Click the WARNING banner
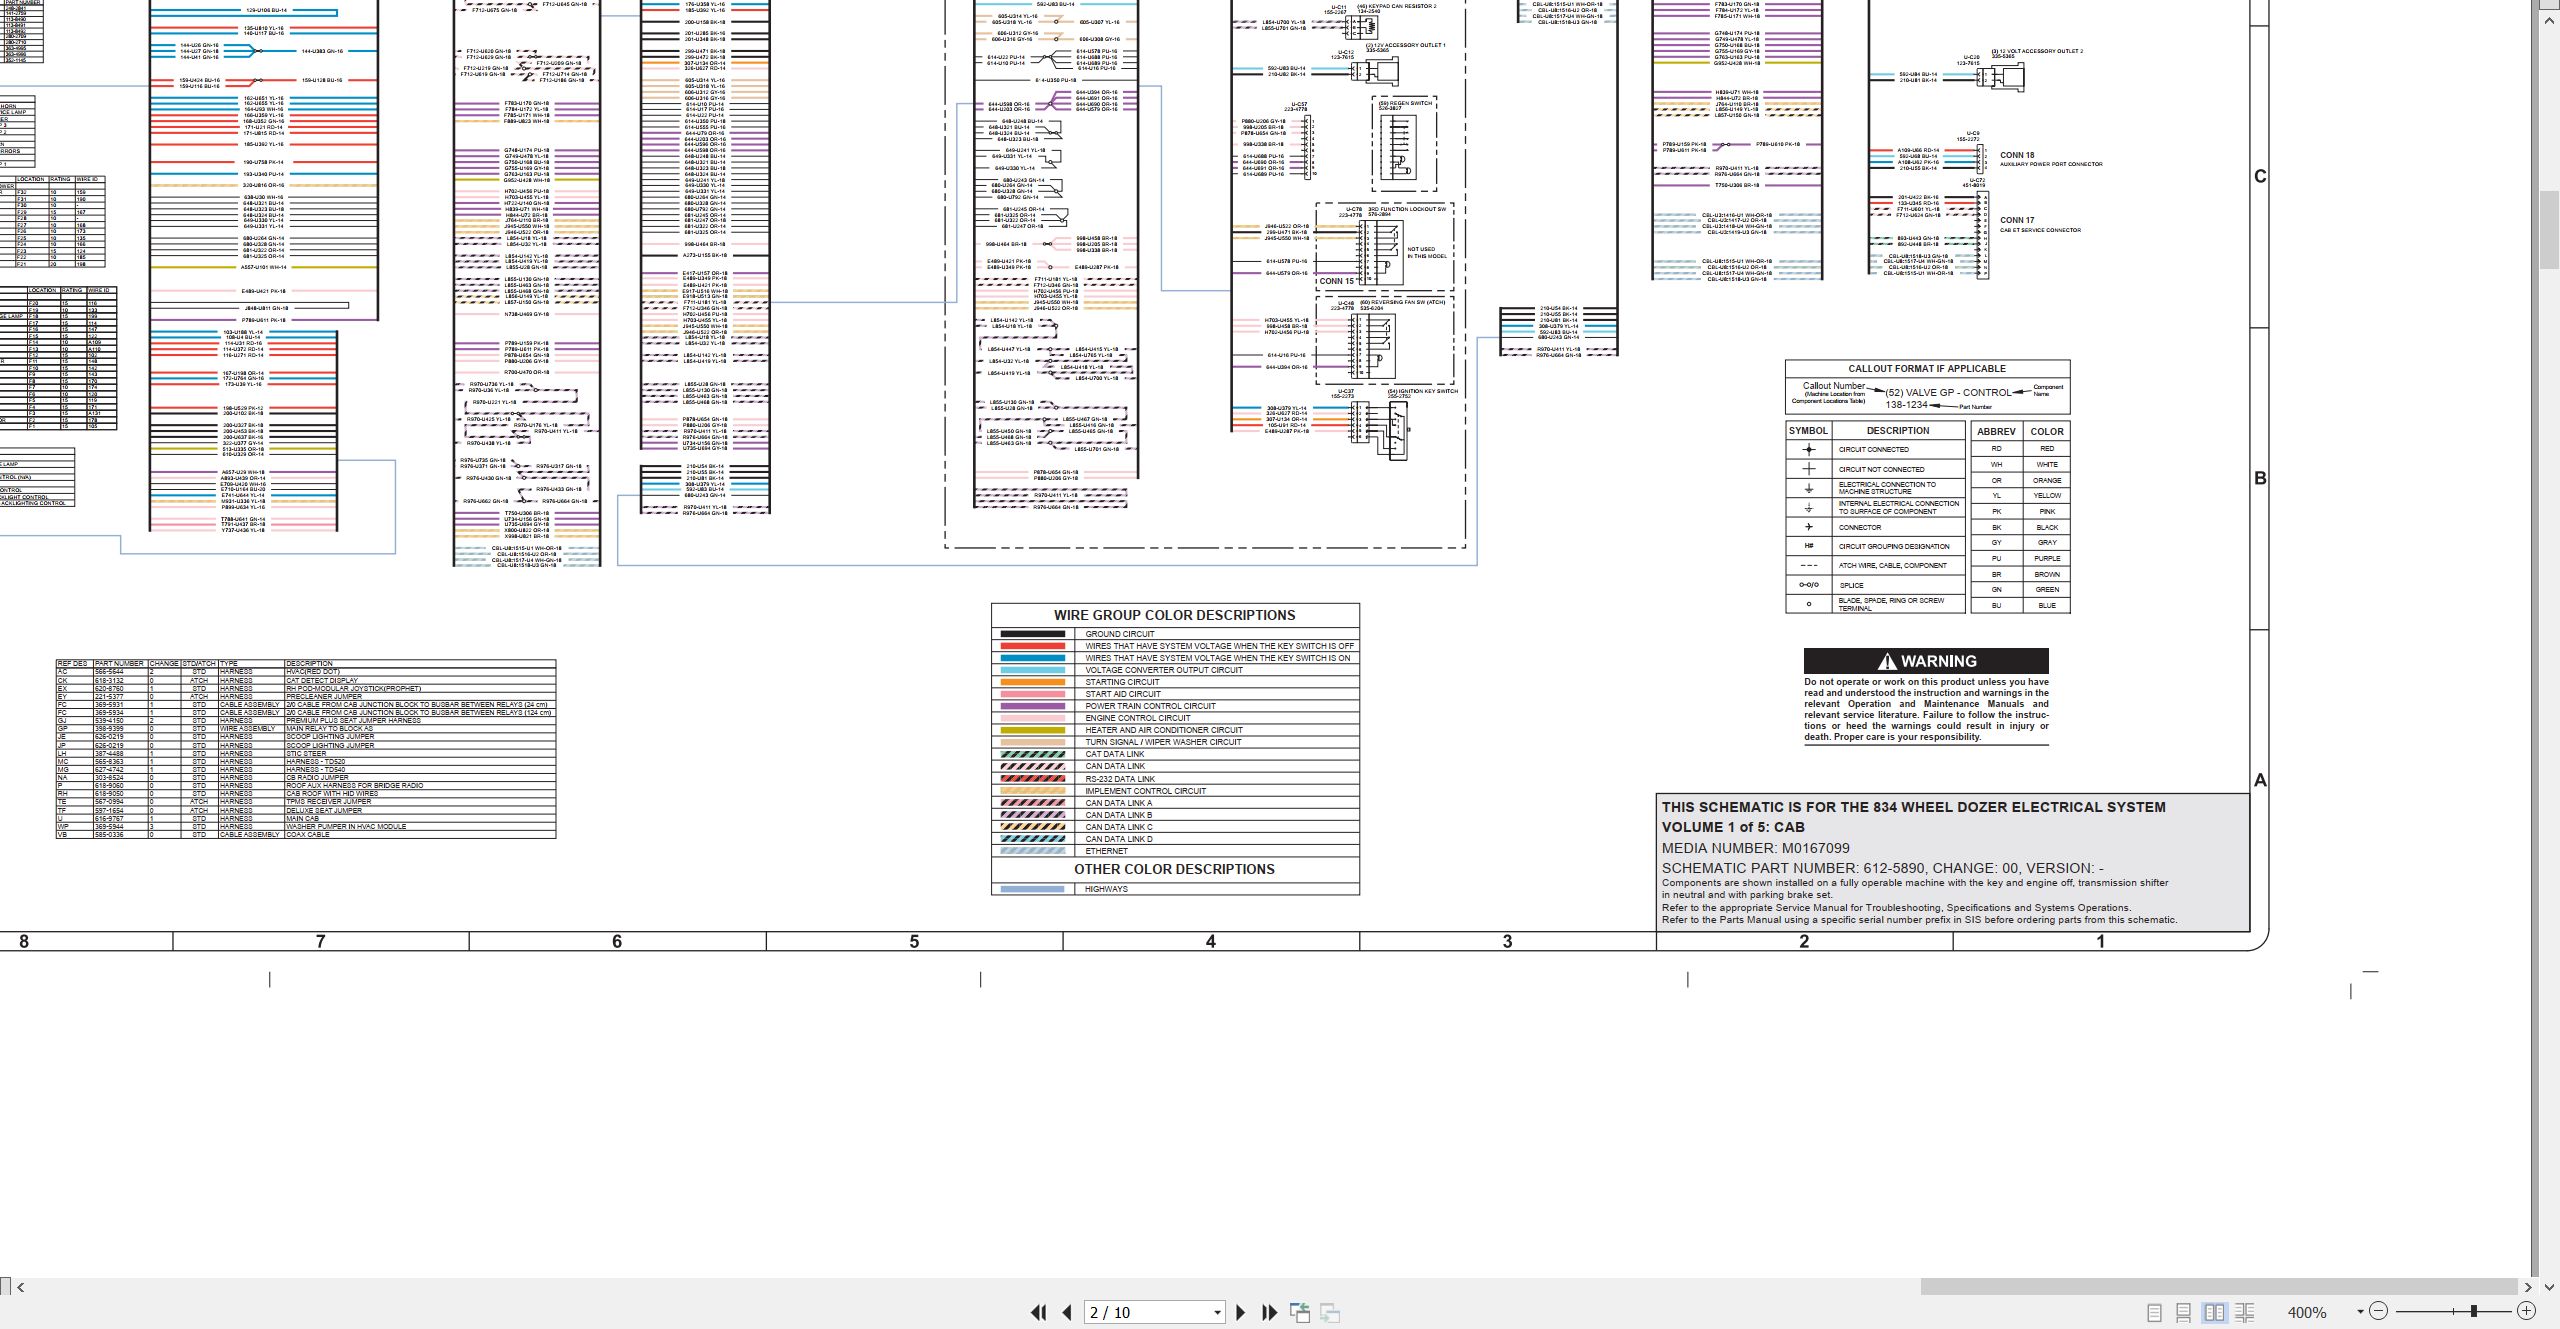This screenshot has width=2560, height=1329. click(1926, 661)
